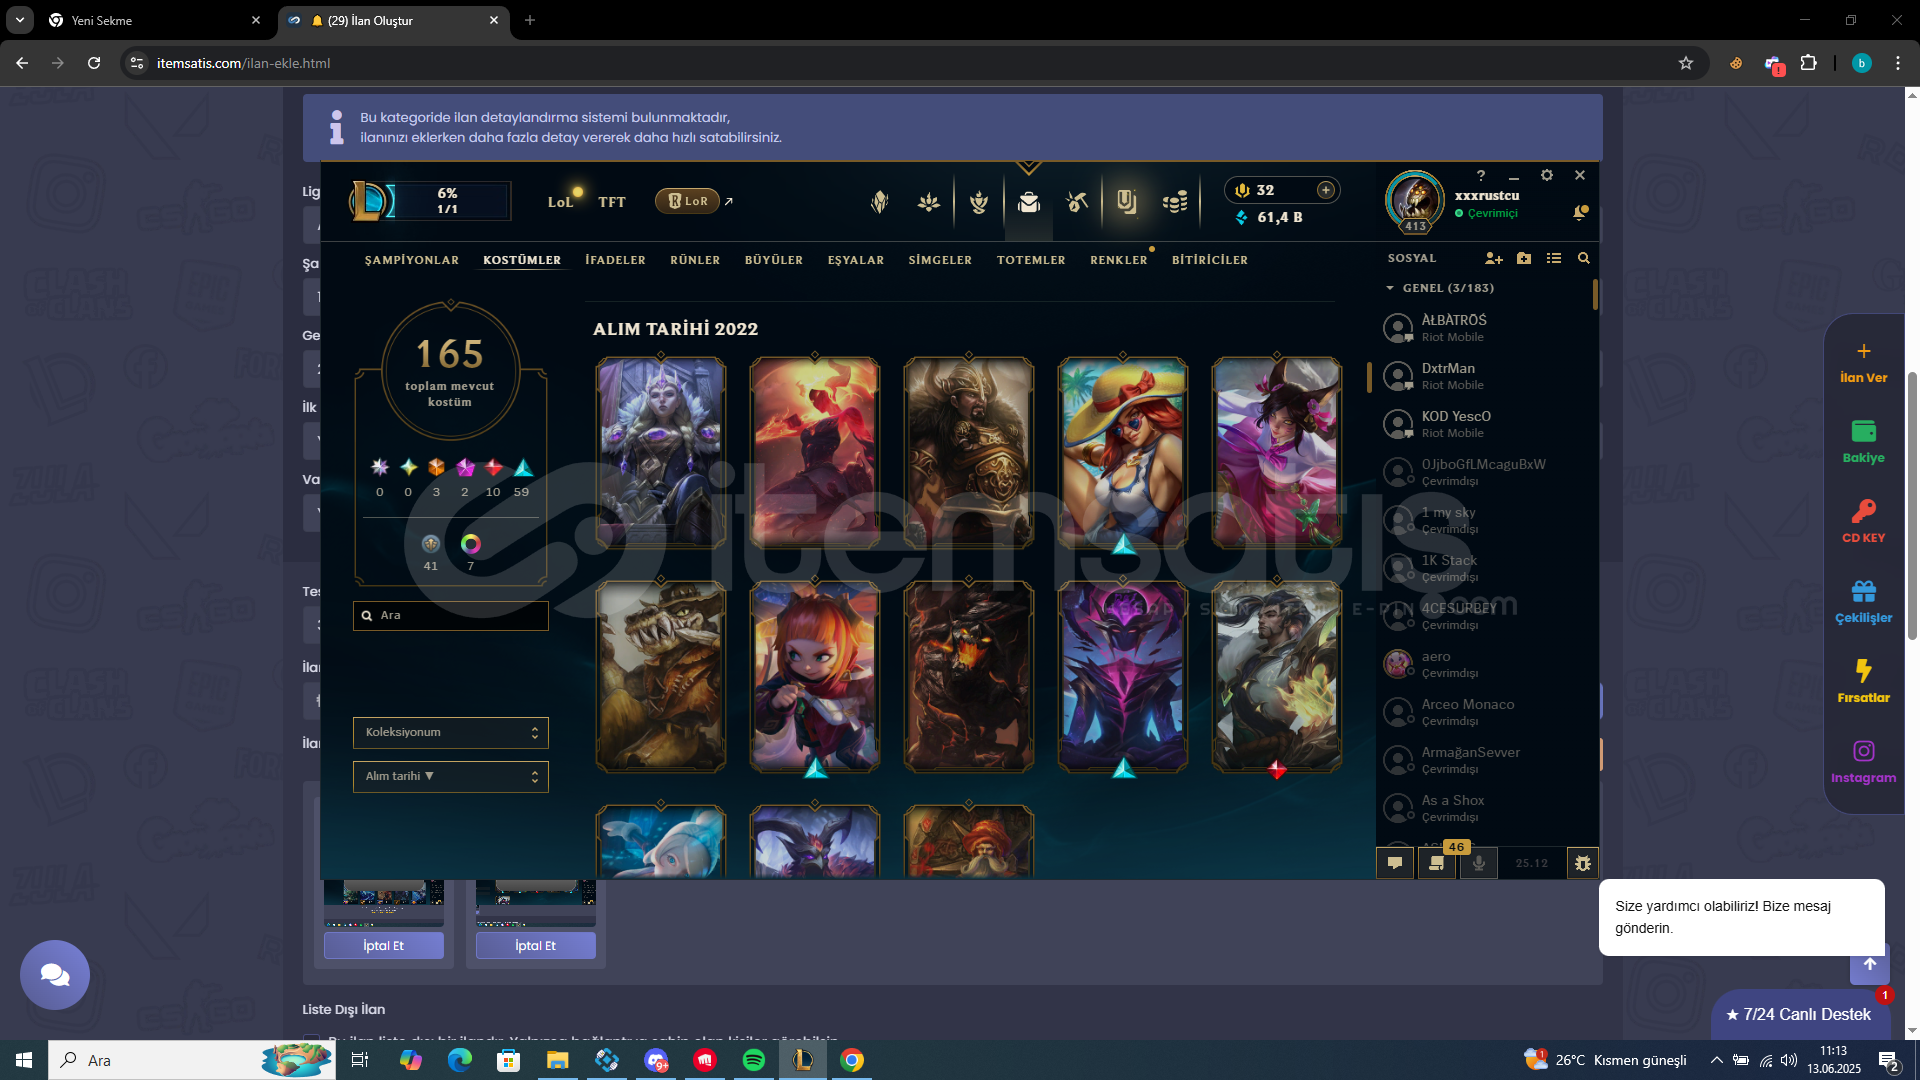Click the League of Legends logo icon

pyautogui.click(x=371, y=201)
